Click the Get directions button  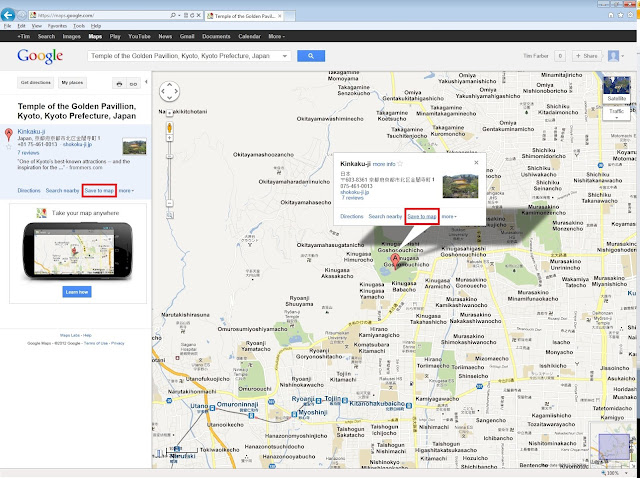click(36, 83)
